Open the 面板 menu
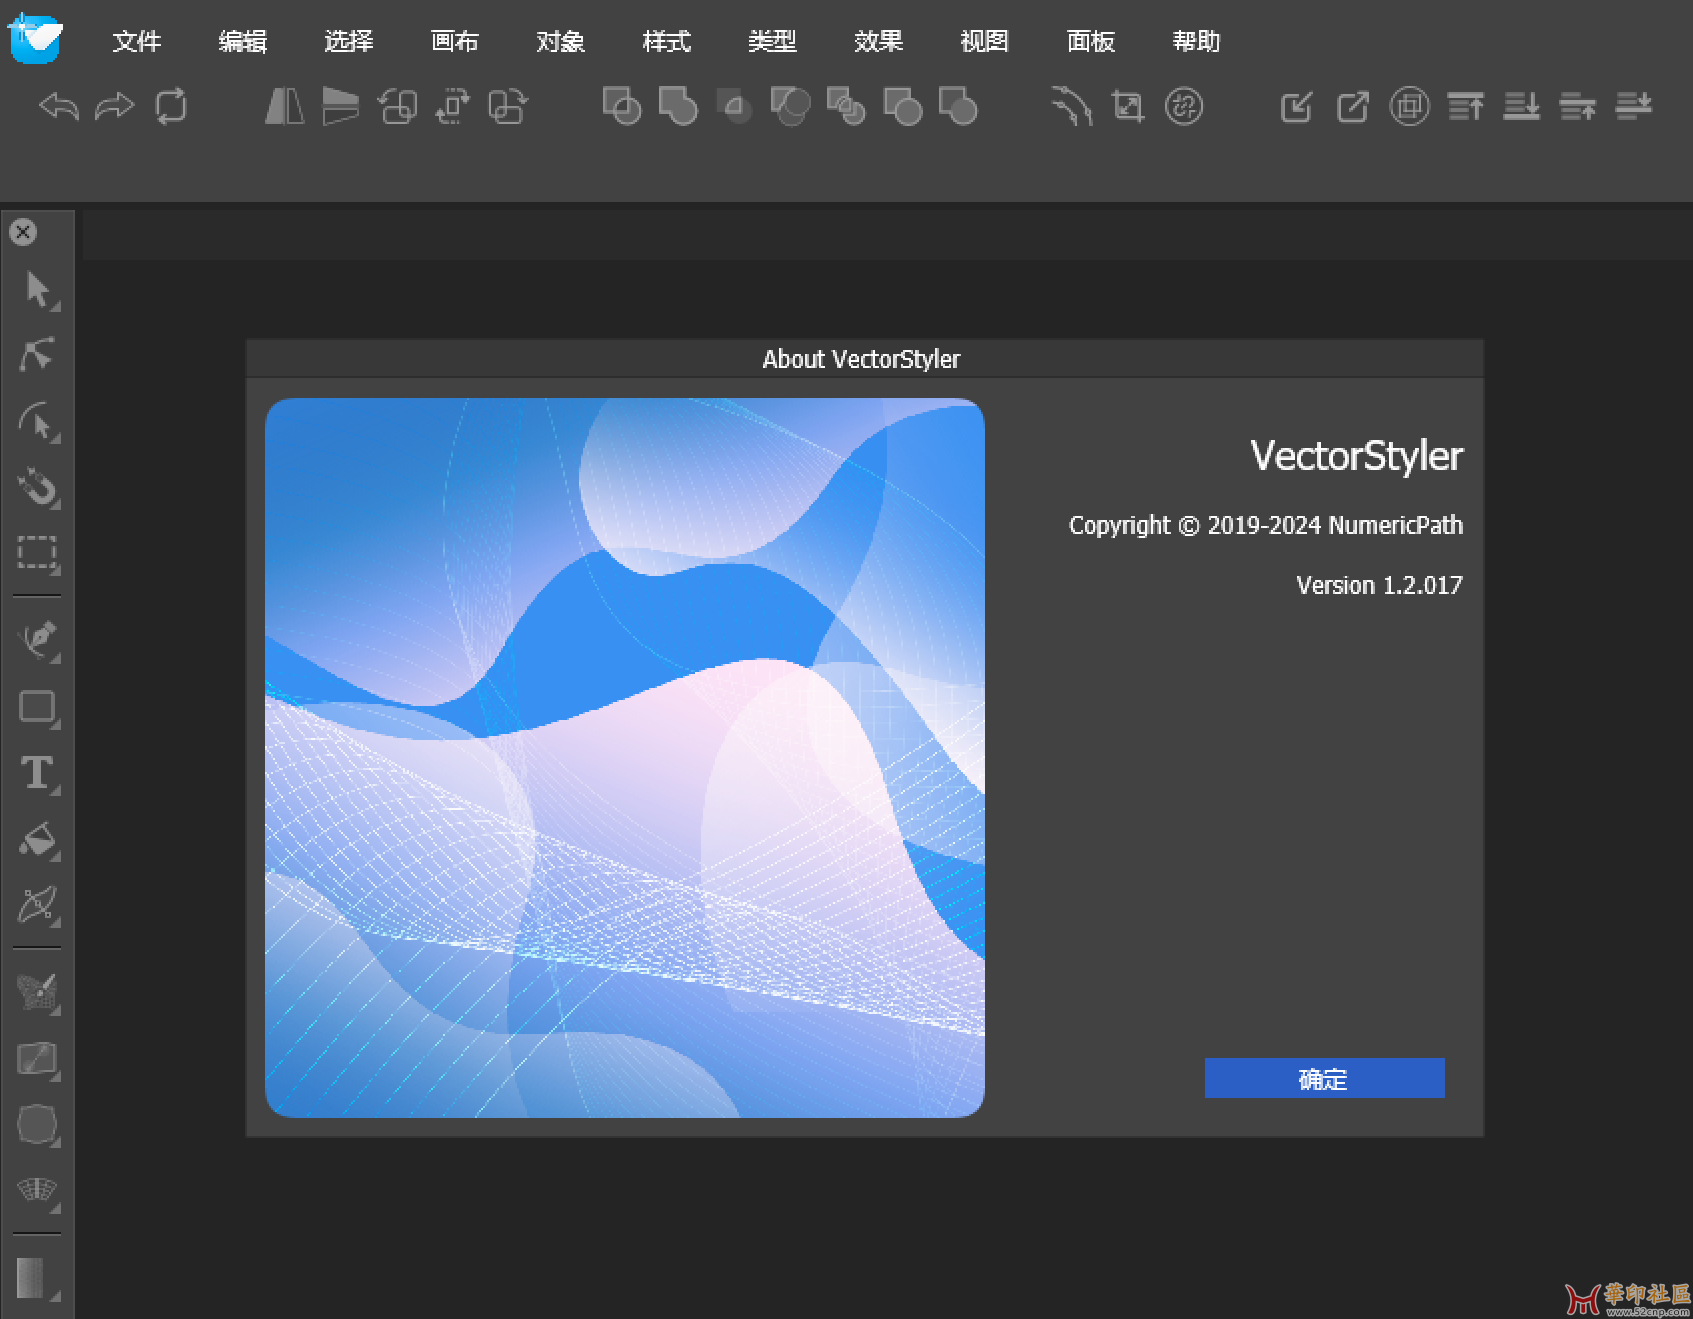1693x1319 pixels. point(1091,41)
